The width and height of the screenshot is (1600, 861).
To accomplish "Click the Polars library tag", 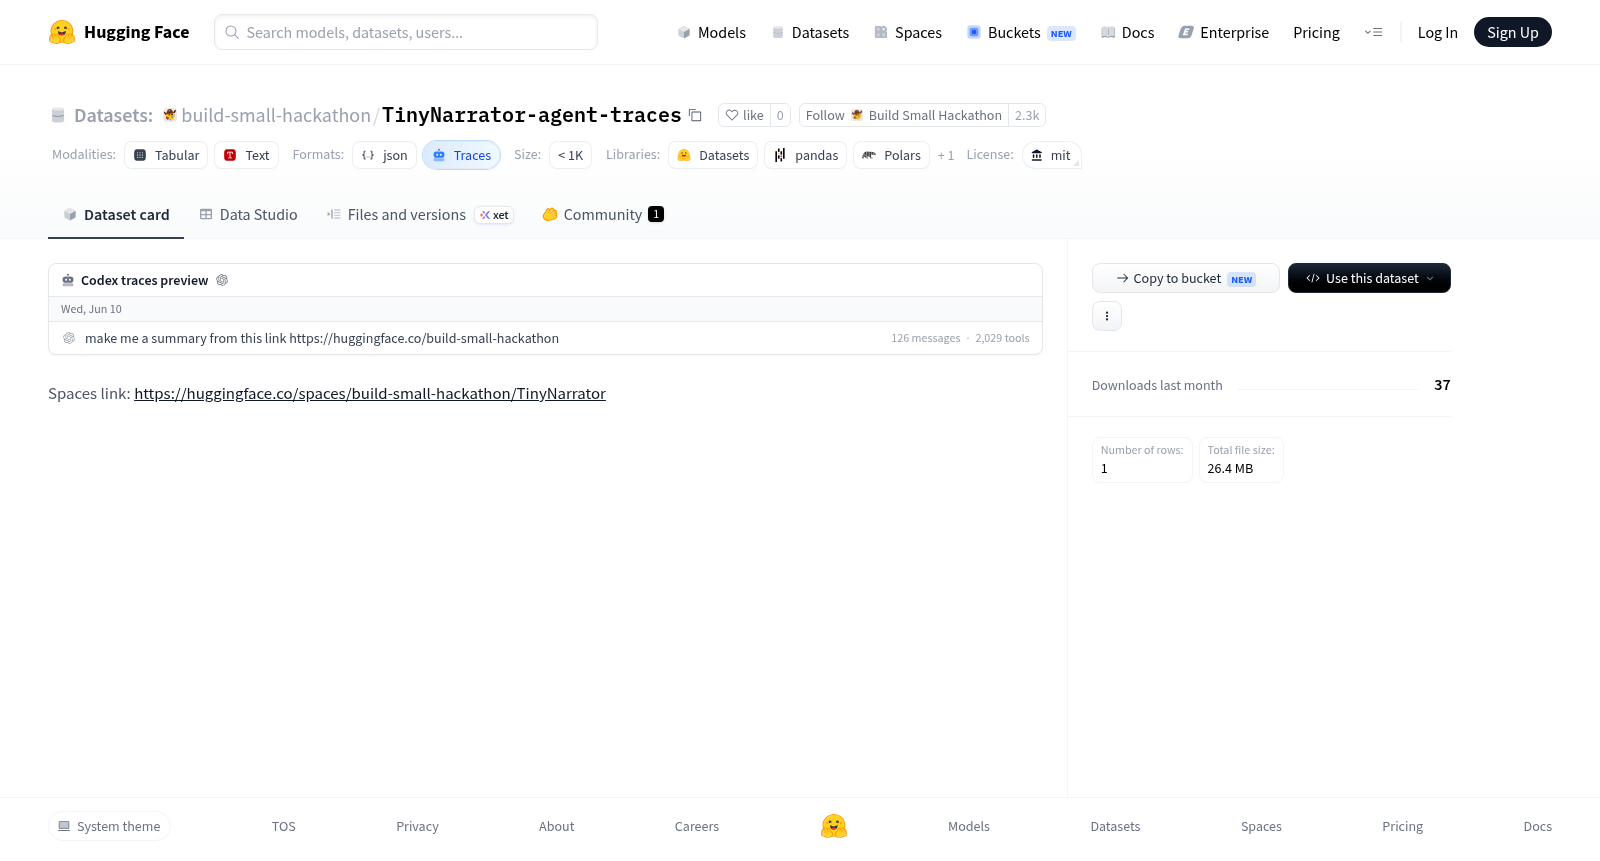I will [x=891, y=155].
